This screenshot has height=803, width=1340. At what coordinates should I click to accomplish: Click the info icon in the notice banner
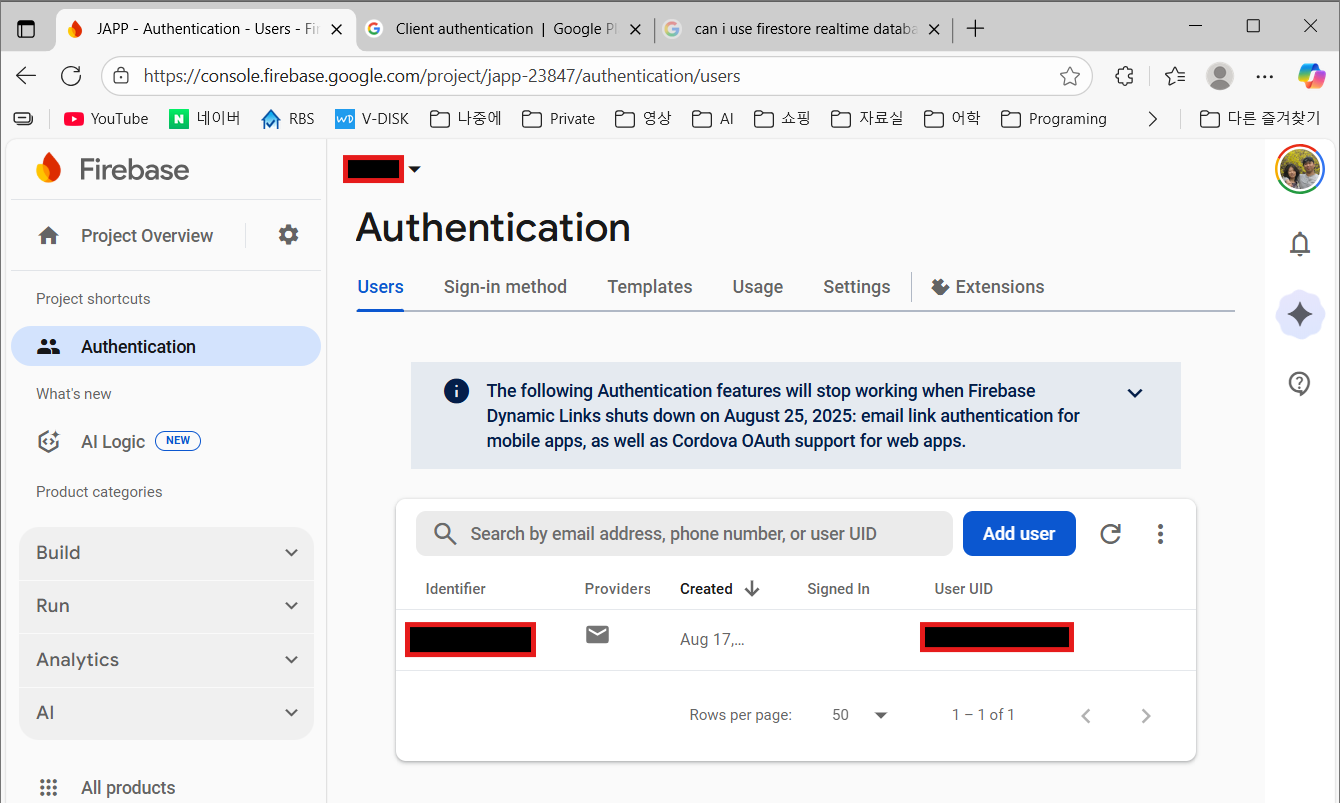coord(456,391)
